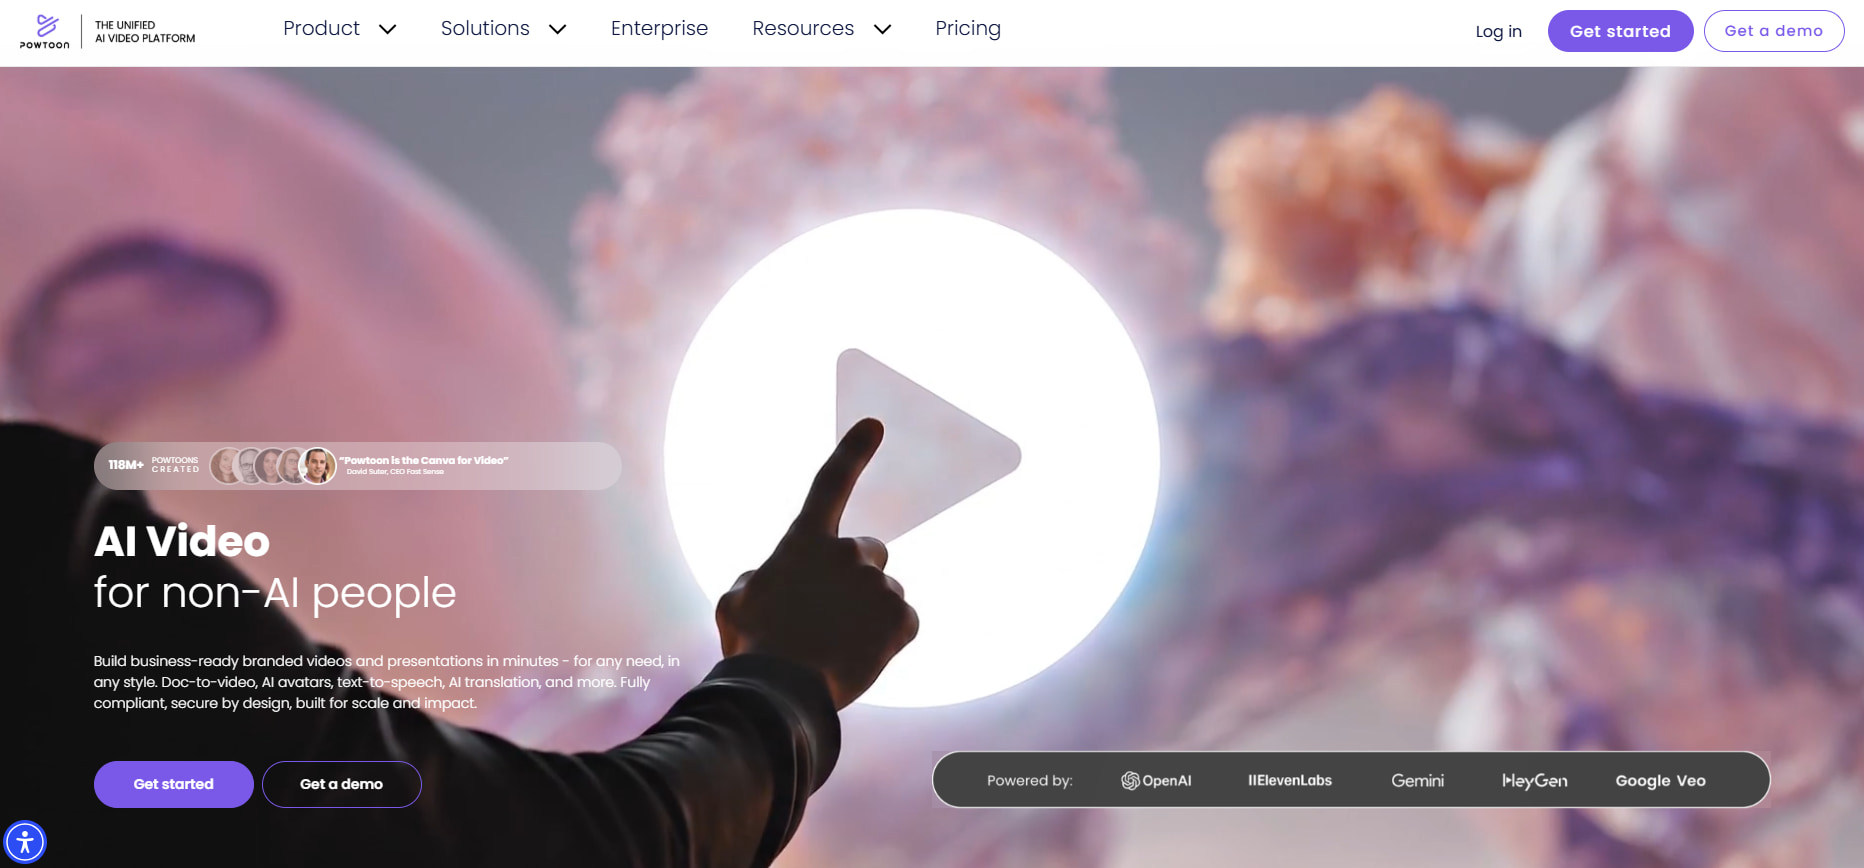Click Get a demo in the top navigation
1864x868 pixels.
[1774, 31]
